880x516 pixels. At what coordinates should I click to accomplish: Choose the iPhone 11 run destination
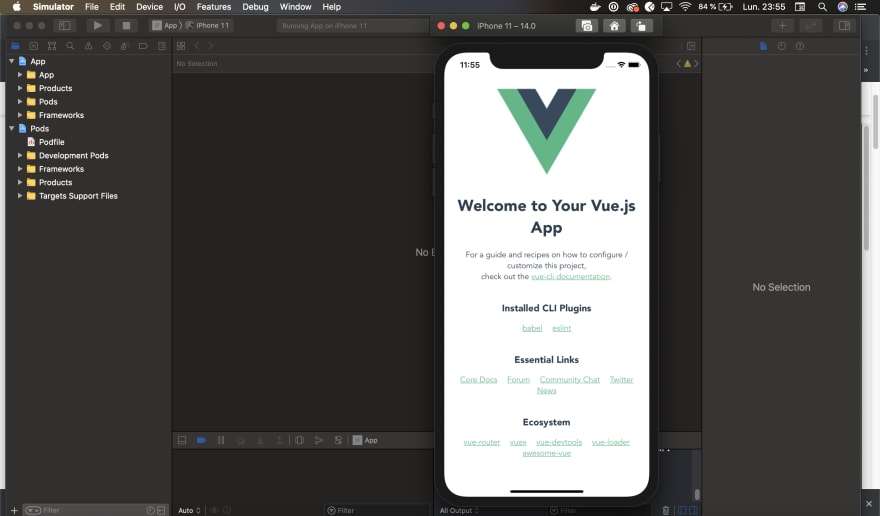[x=208, y=25]
